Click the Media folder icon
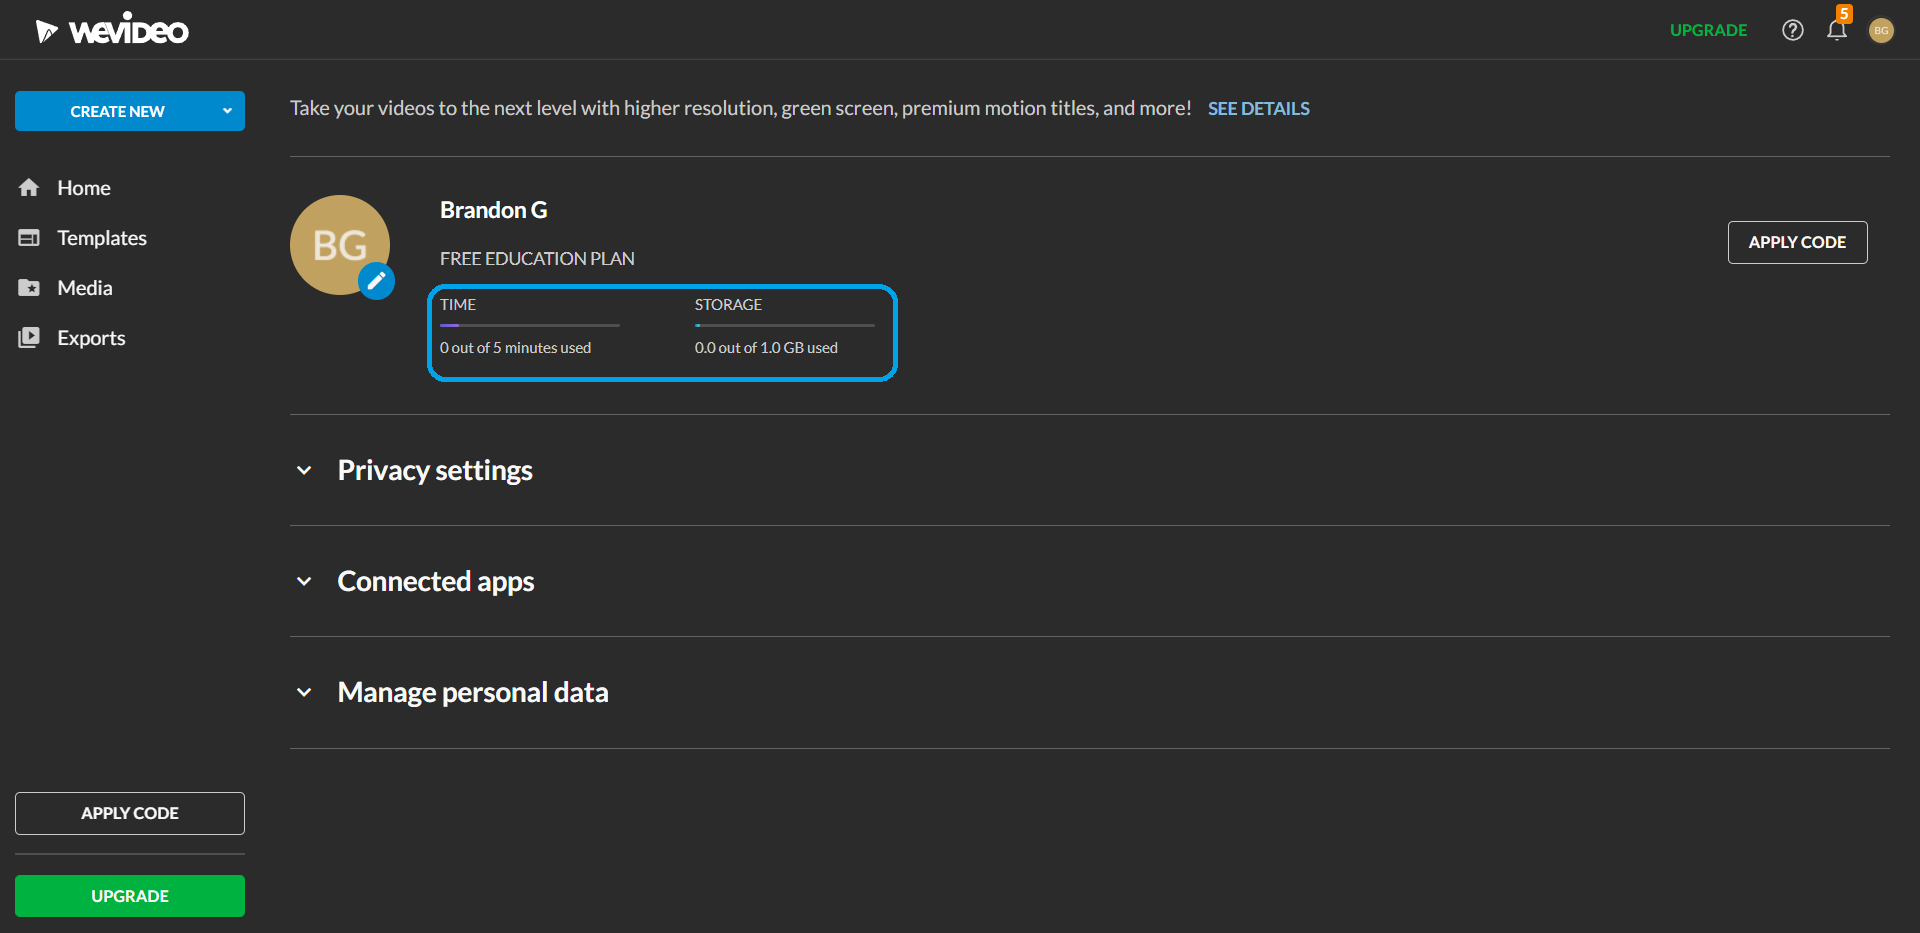The height and width of the screenshot is (933, 1920). [x=29, y=288]
